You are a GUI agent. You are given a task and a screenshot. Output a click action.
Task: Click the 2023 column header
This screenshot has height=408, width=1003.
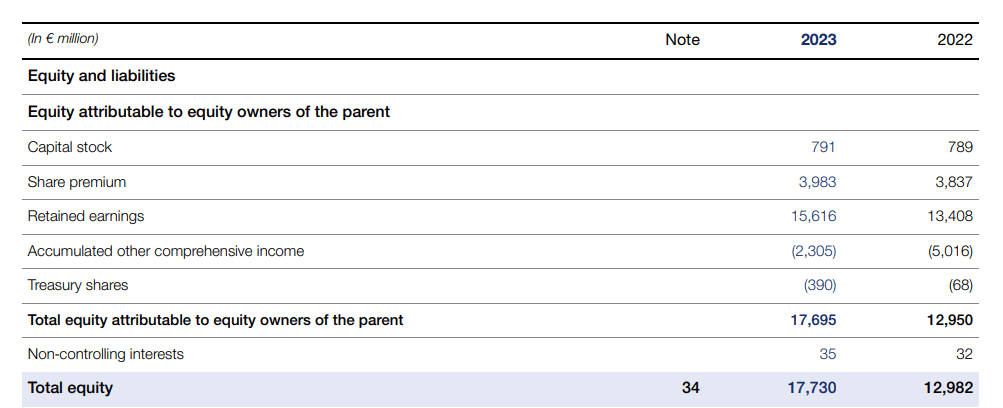[818, 40]
